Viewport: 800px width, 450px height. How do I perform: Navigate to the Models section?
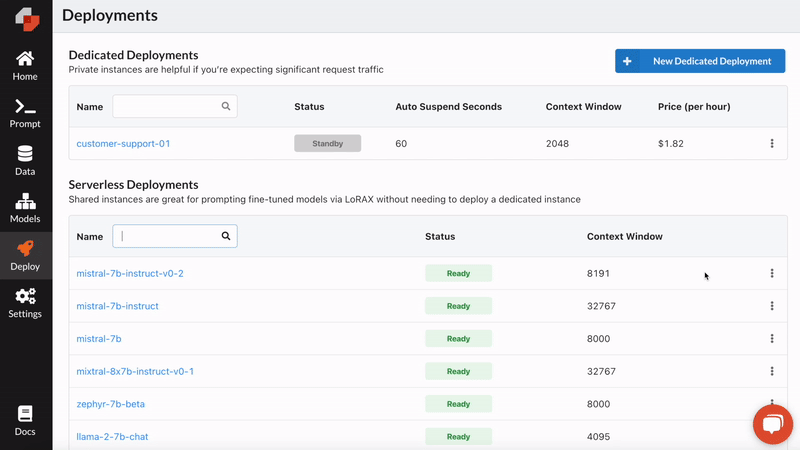click(x=26, y=208)
